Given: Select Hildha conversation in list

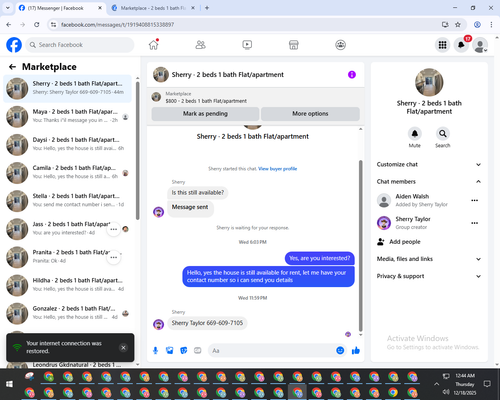Looking at the screenshot, I should [68, 285].
